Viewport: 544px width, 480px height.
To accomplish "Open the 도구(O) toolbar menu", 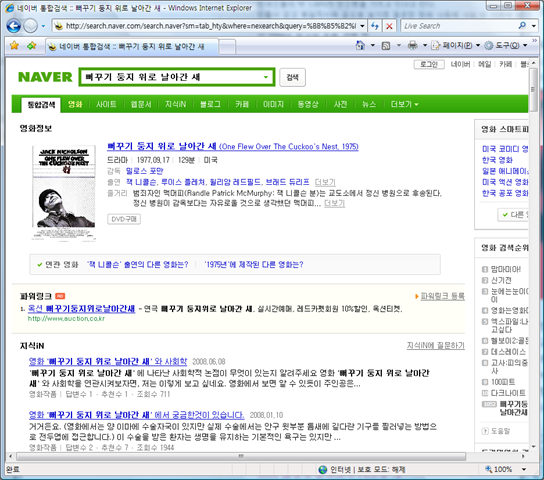I will 505,45.
